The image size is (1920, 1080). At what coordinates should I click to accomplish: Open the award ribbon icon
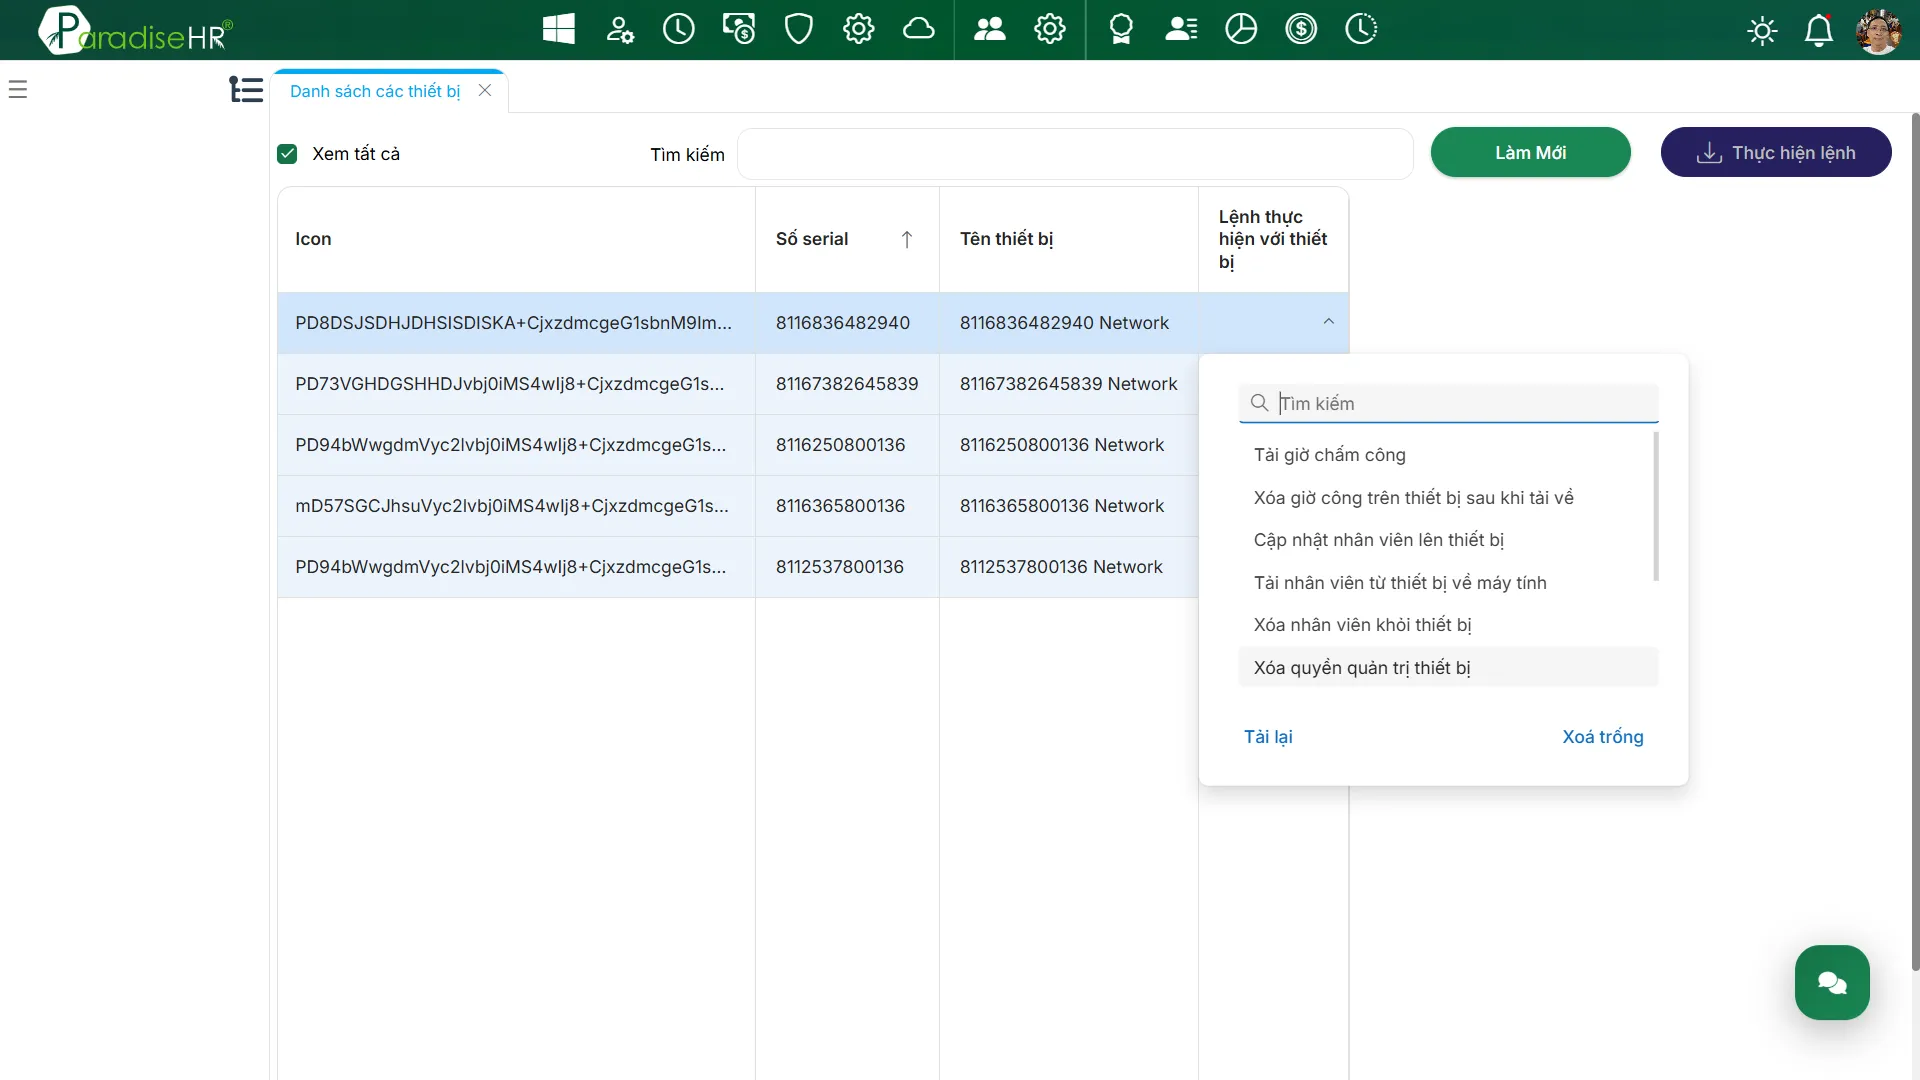pos(1121,29)
